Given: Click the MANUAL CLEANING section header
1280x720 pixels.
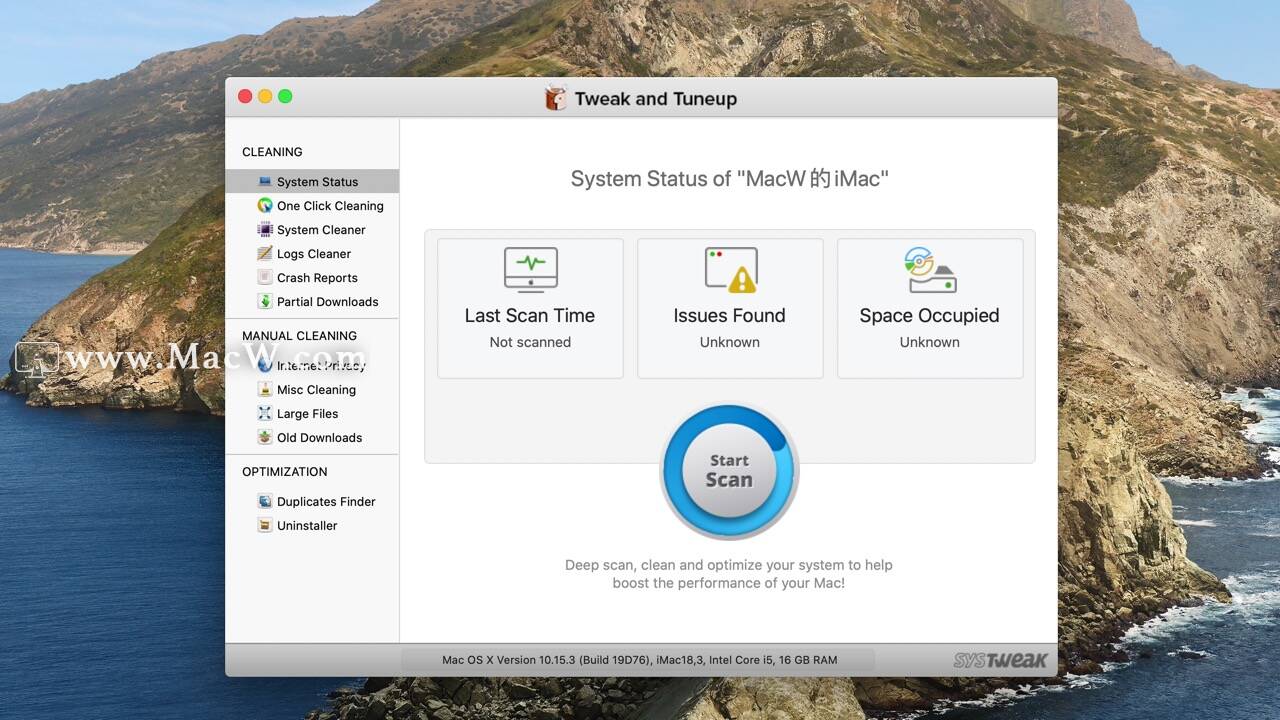Looking at the screenshot, I should (x=299, y=336).
